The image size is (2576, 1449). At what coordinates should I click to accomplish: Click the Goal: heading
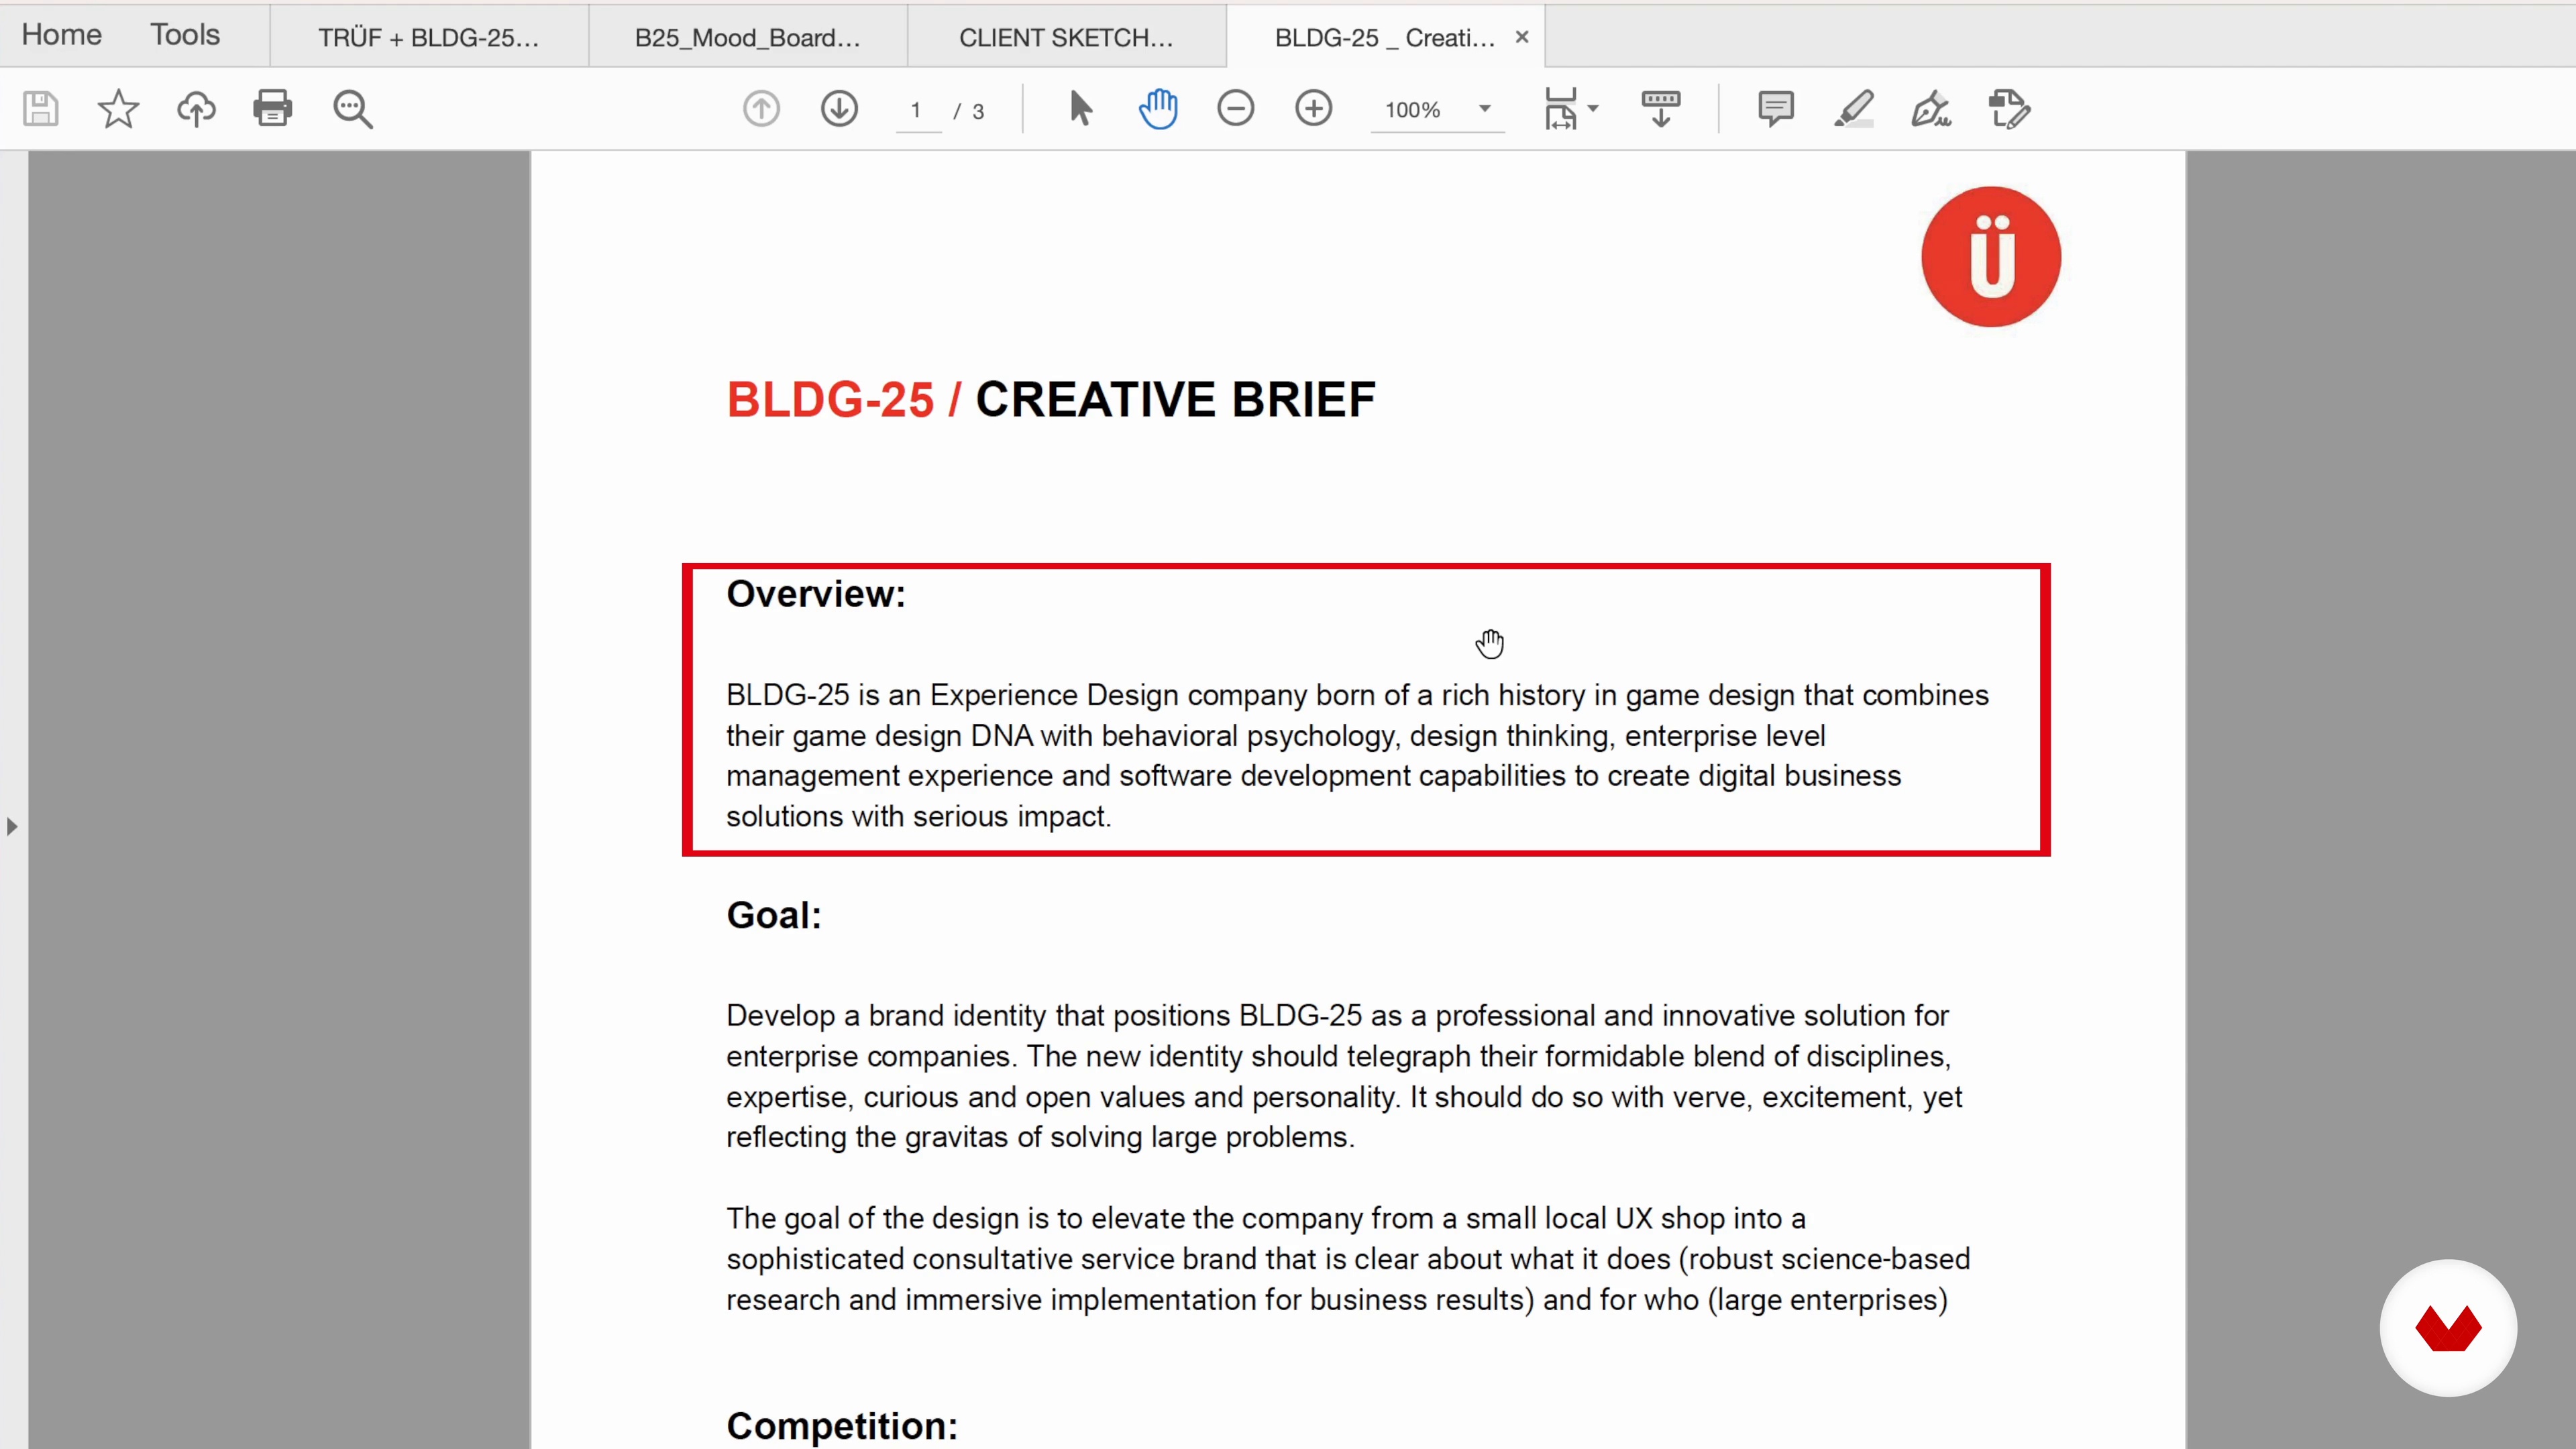(x=774, y=915)
